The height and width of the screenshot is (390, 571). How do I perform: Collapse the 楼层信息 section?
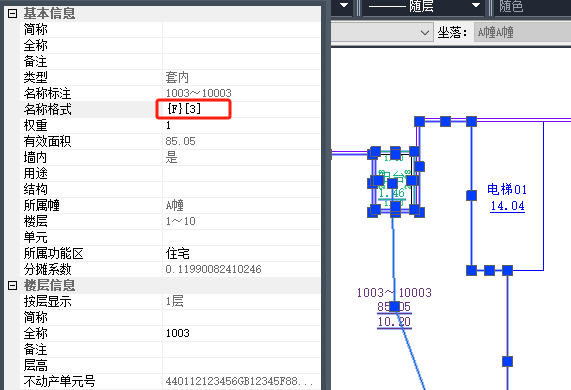(12, 285)
